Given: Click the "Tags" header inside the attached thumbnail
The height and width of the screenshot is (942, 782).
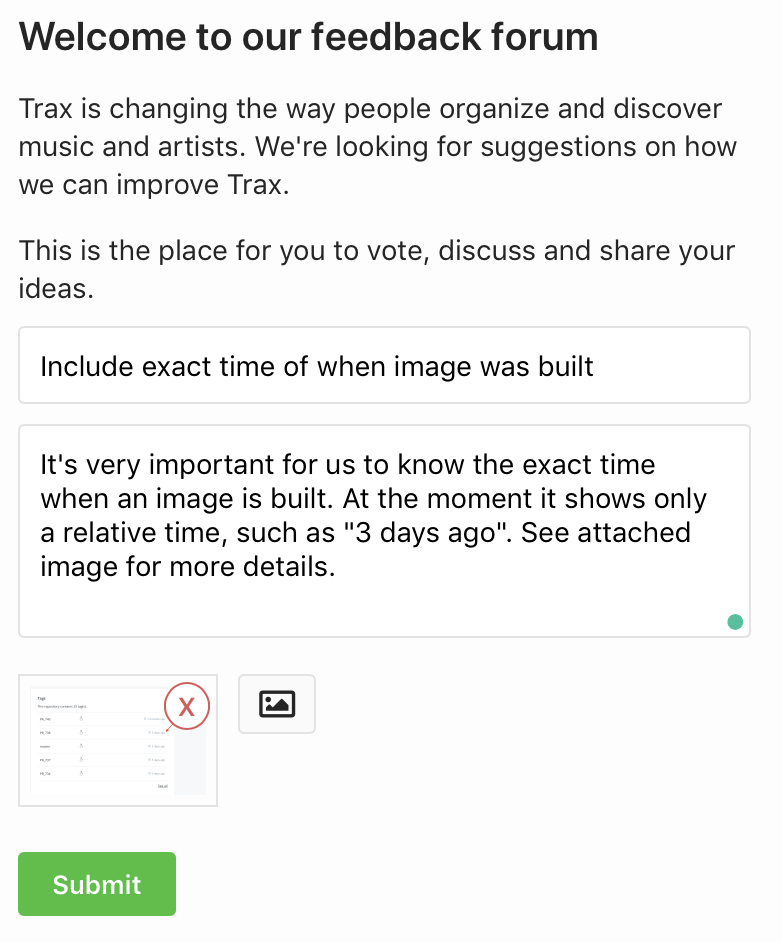Looking at the screenshot, I should point(41,698).
